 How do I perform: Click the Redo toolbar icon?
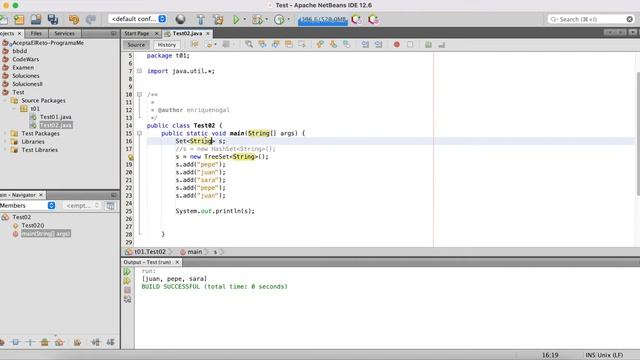point(91,19)
